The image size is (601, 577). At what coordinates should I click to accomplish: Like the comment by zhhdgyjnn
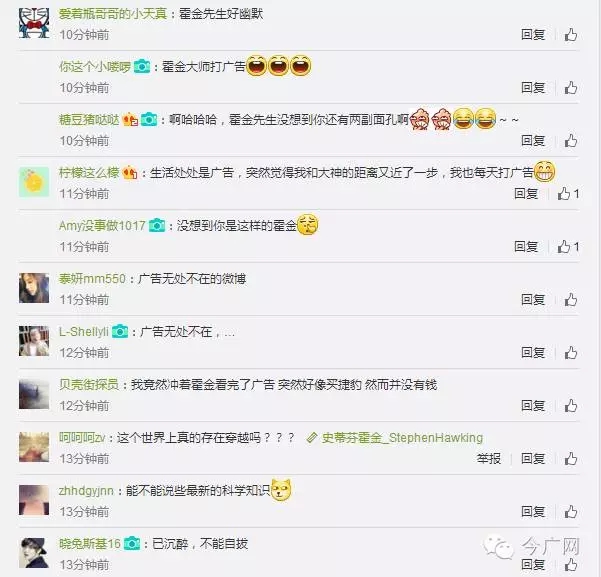coord(571,511)
